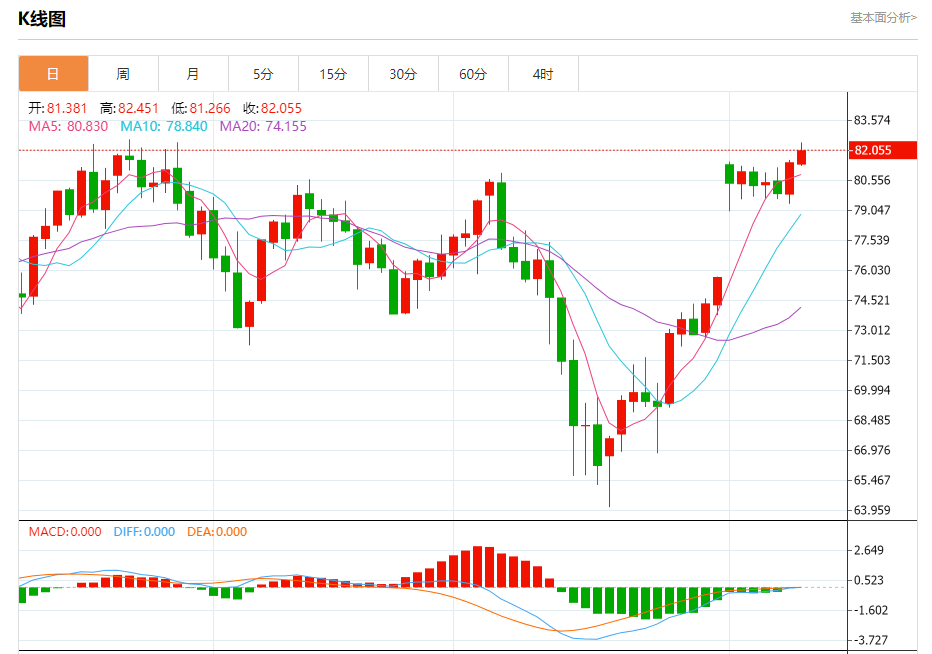
Task: Click the 69.994 price axis label
Action: click(872, 390)
